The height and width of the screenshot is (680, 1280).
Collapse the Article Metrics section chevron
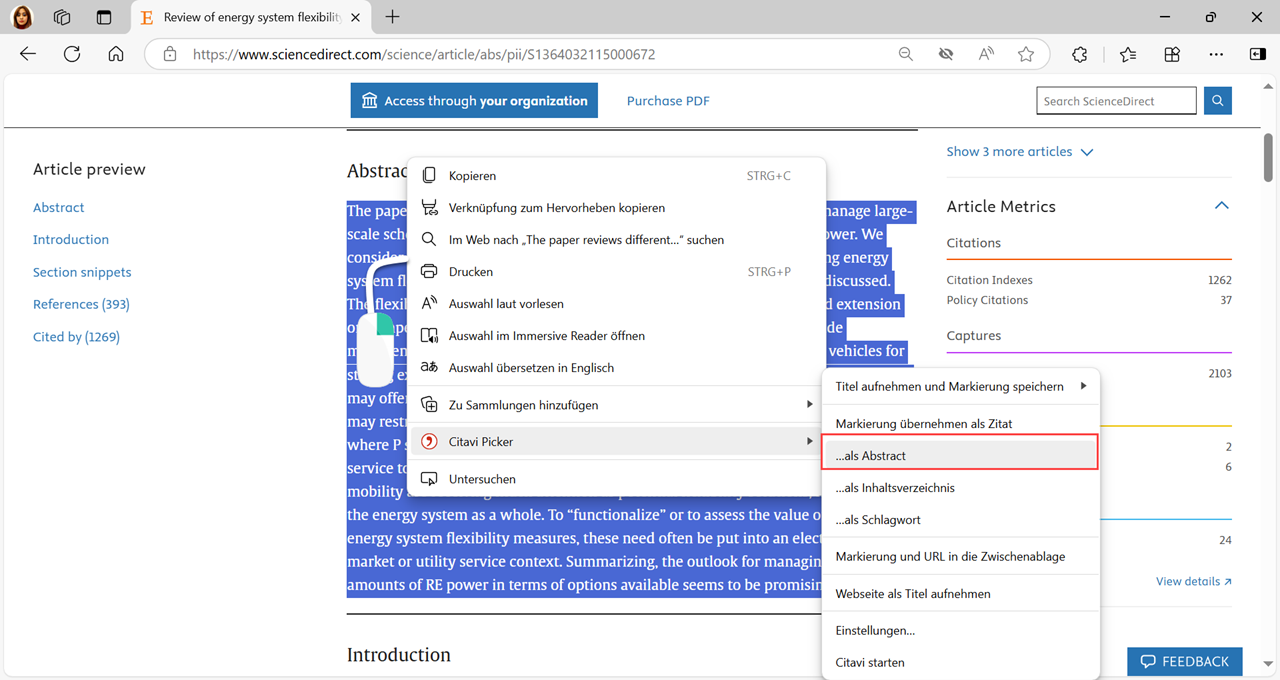(x=1221, y=206)
